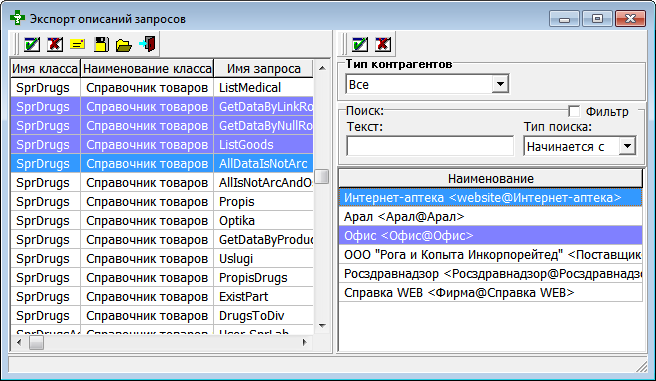Select the DrugsToDiv query row
This screenshot has width=656, height=381.
click(x=162, y=316)
